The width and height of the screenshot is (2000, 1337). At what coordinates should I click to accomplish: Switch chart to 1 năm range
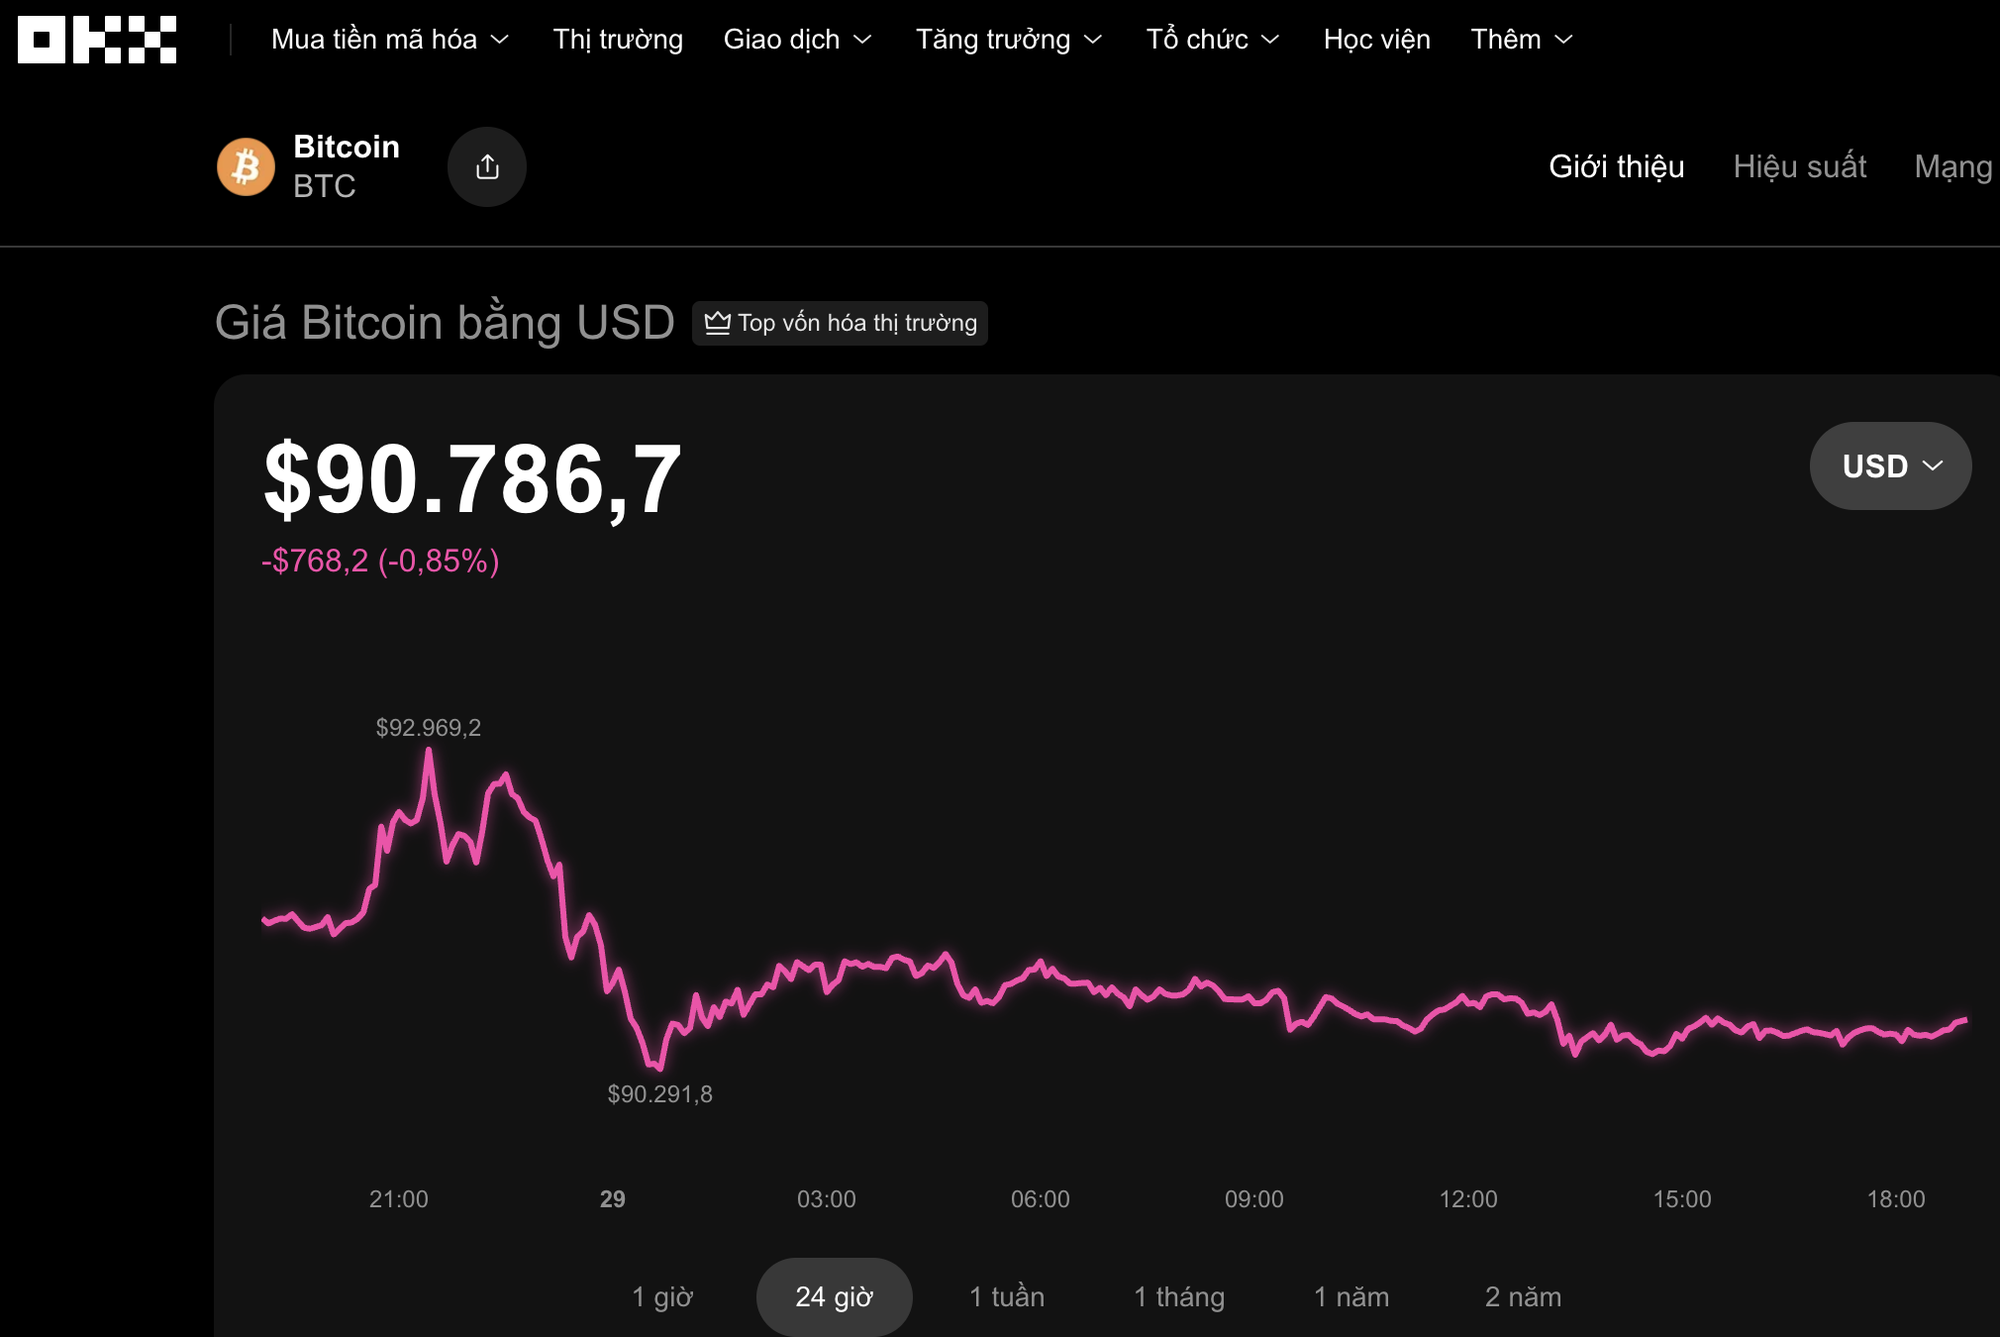(1351, 1296)
